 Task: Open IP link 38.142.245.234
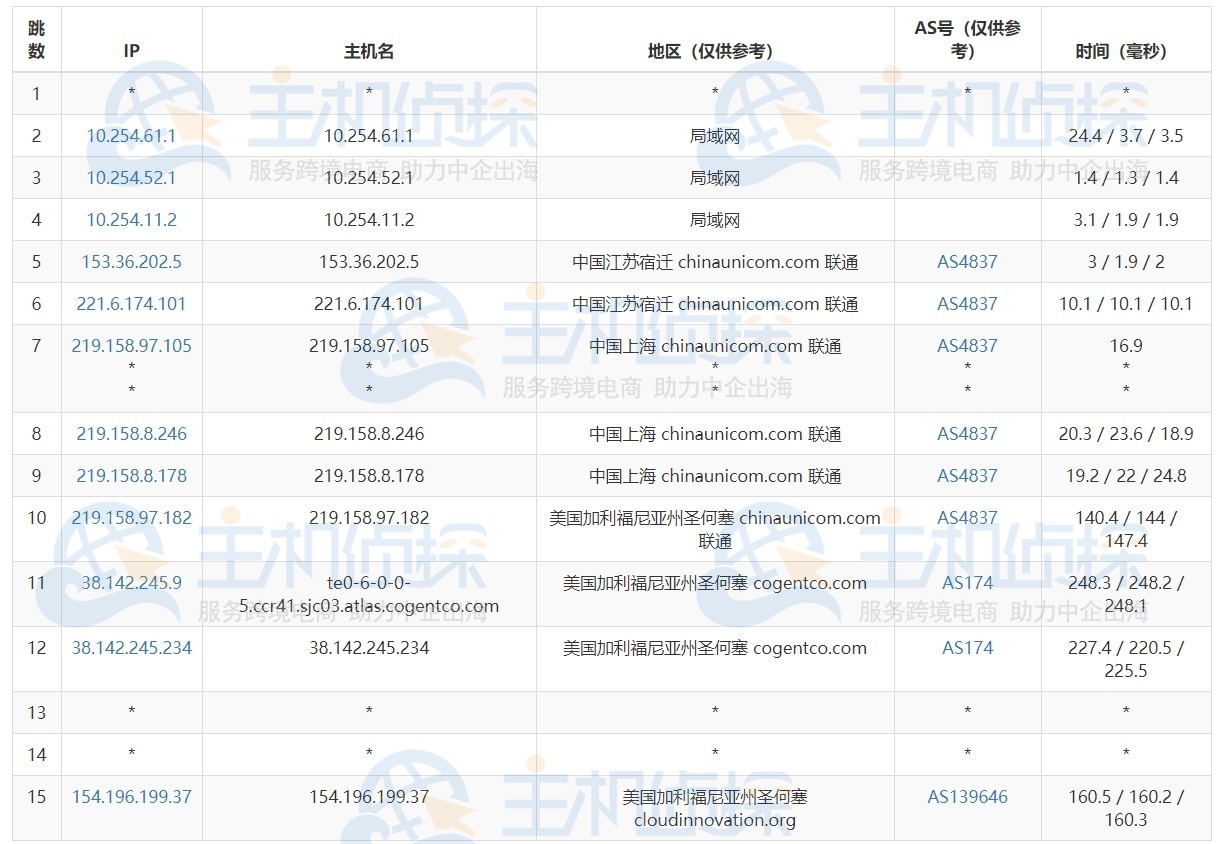point(131,648)
